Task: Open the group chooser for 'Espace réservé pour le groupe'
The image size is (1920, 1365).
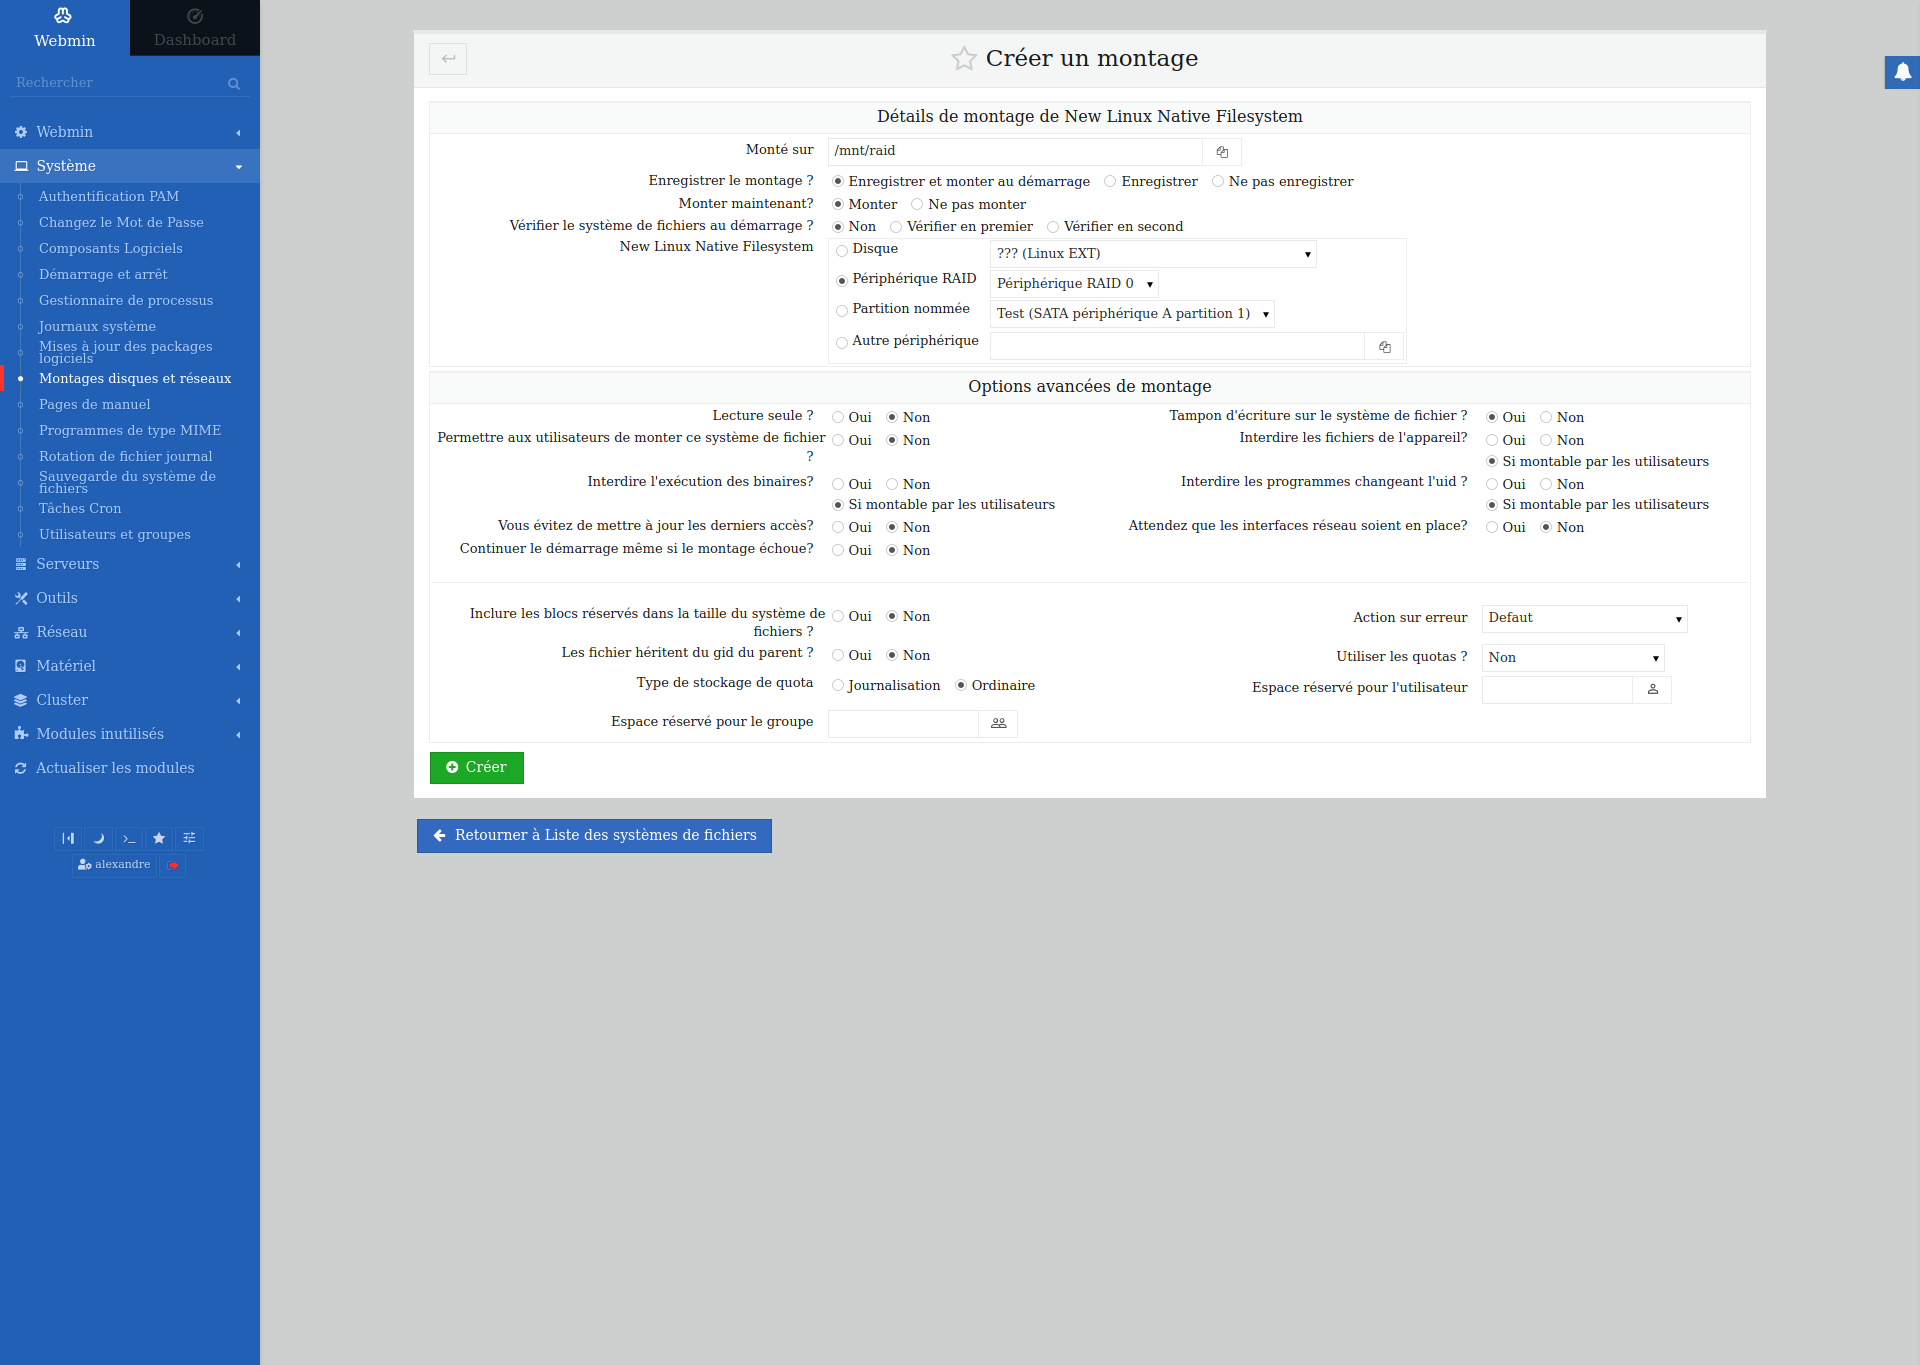Action: (x=998, y=724)
